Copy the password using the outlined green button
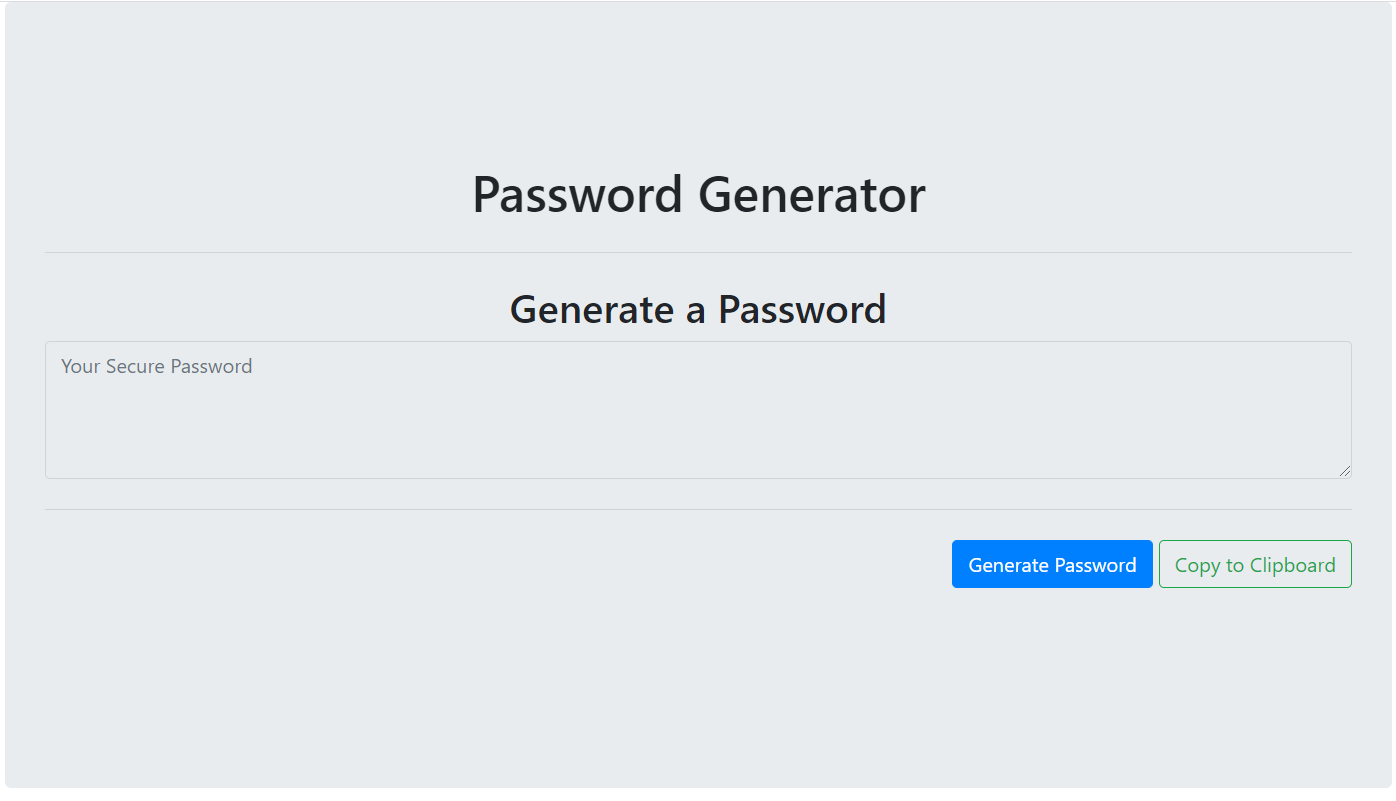The height and width of the screenshot is (801, 1396). 1255,564
